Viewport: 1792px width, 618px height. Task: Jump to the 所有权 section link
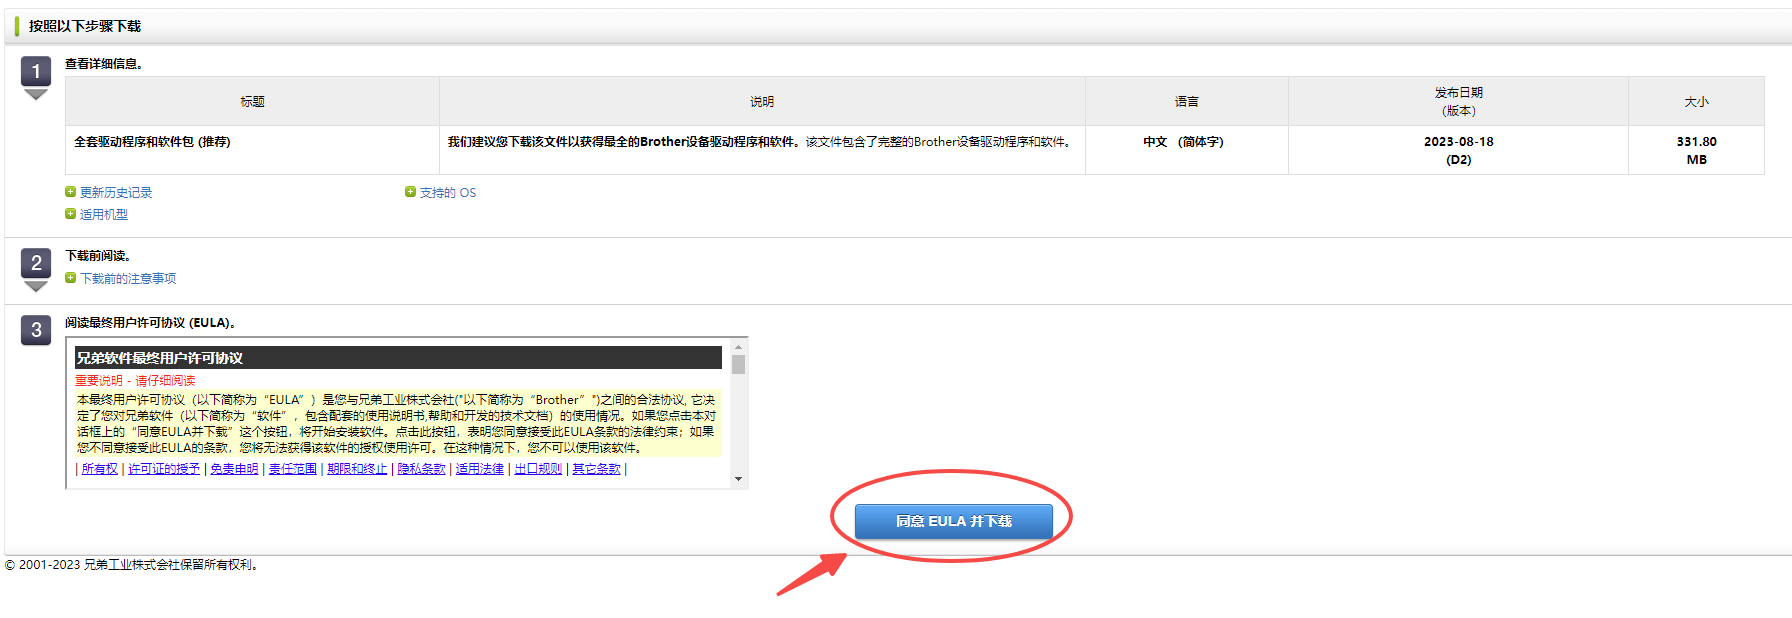pyautogui.click(x=99, y=469)
